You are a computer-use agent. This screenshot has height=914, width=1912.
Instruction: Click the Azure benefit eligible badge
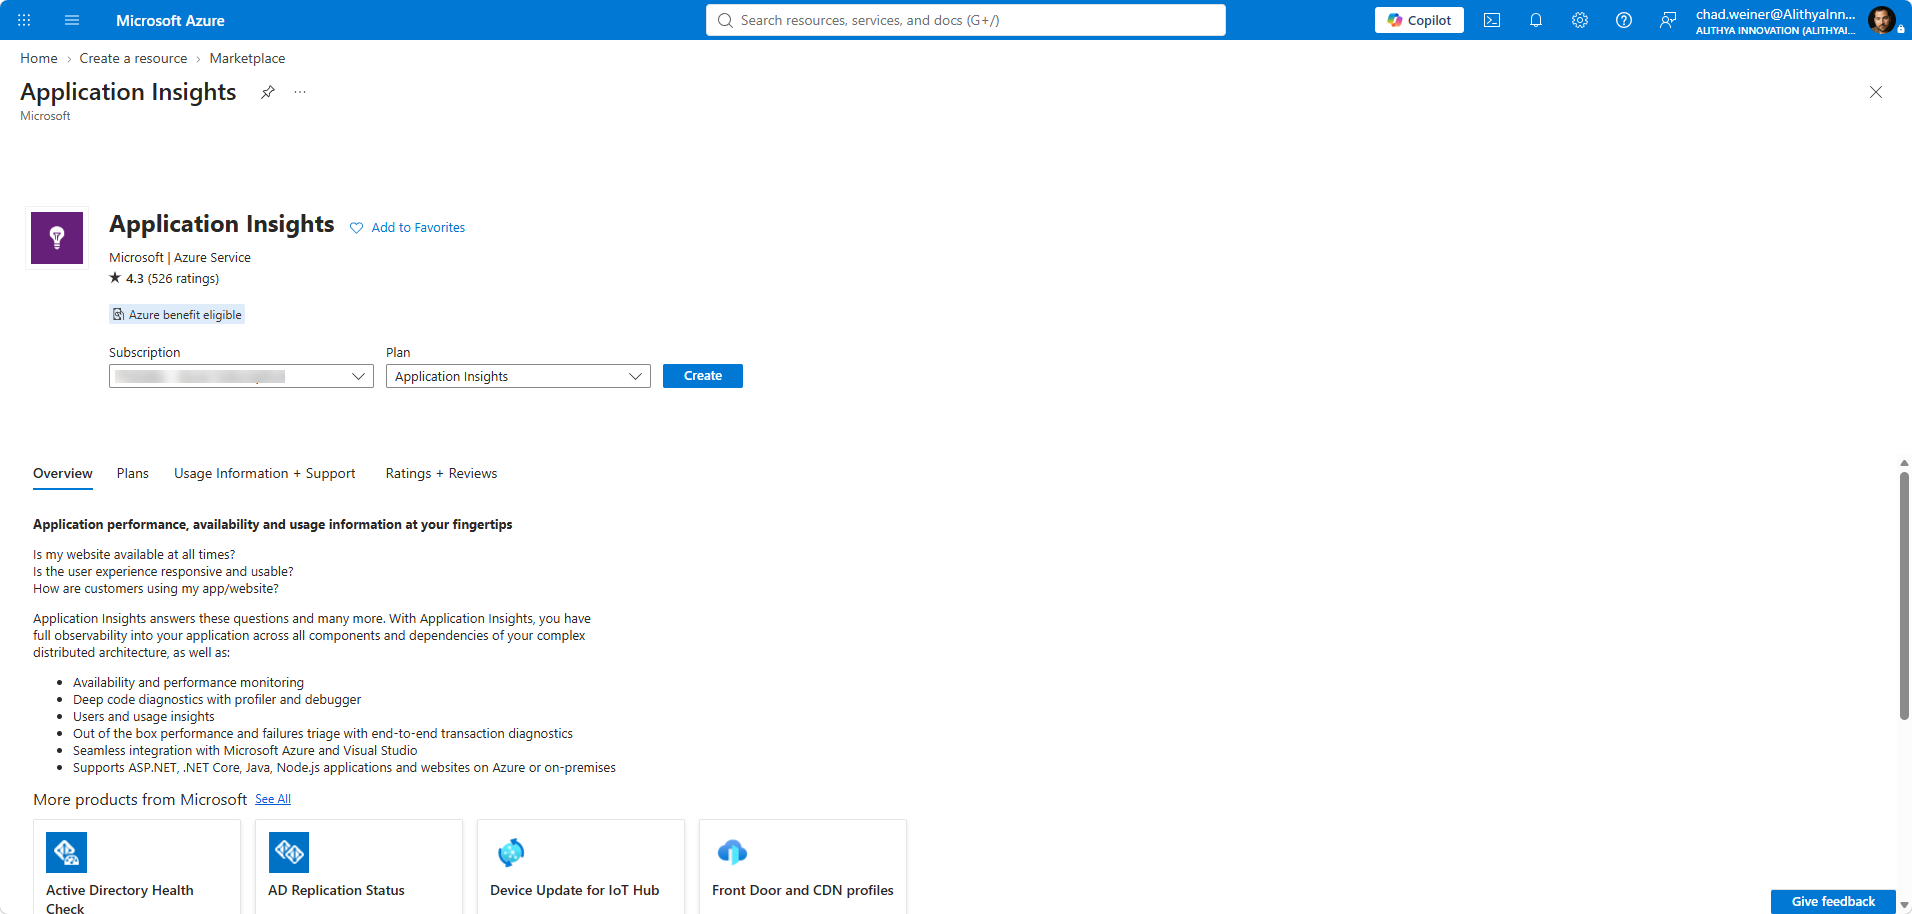click(x=177, y=315)
